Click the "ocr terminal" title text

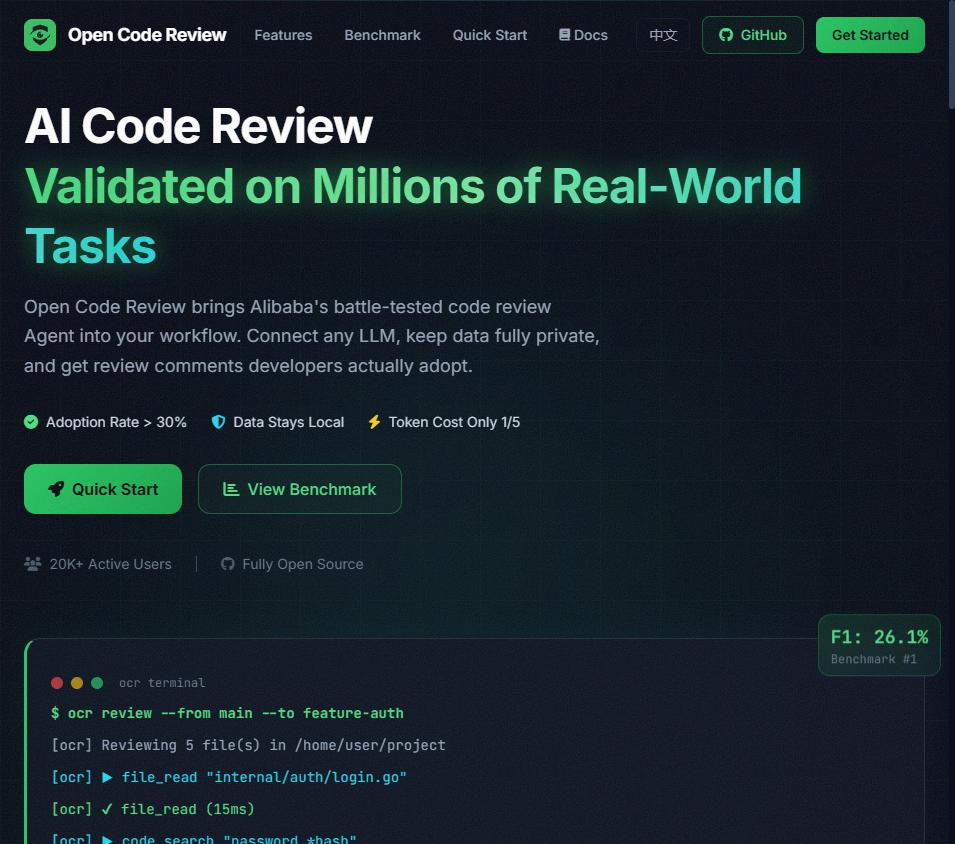click(x=162, y=683)
